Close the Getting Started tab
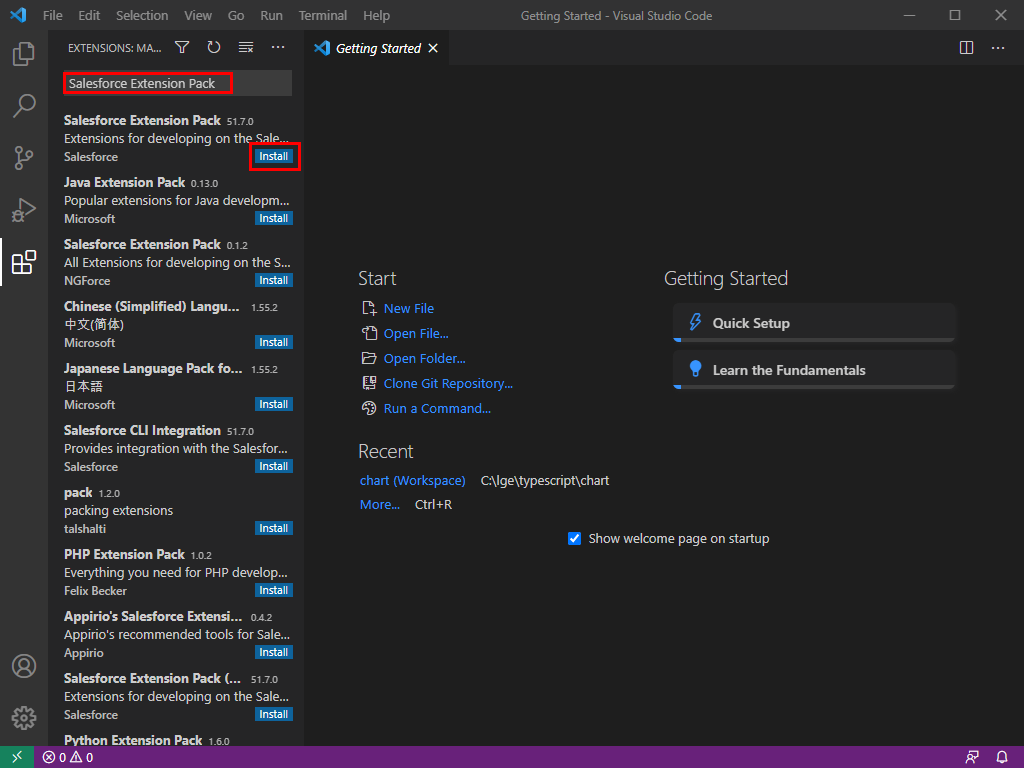The height and width of the screenshot is (768, 1024). coord(433,48)
